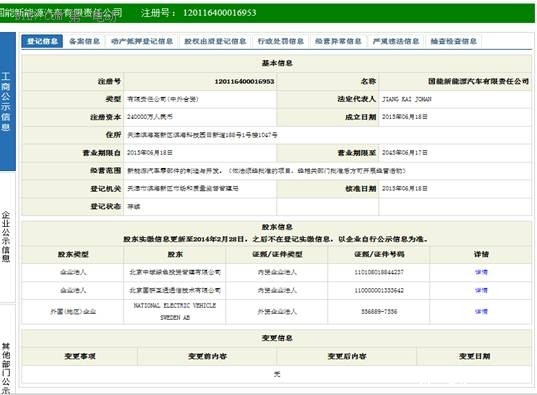Click the 股东类型 column header
The height and width of the screenshot is (395, 537).
[73, 254]
